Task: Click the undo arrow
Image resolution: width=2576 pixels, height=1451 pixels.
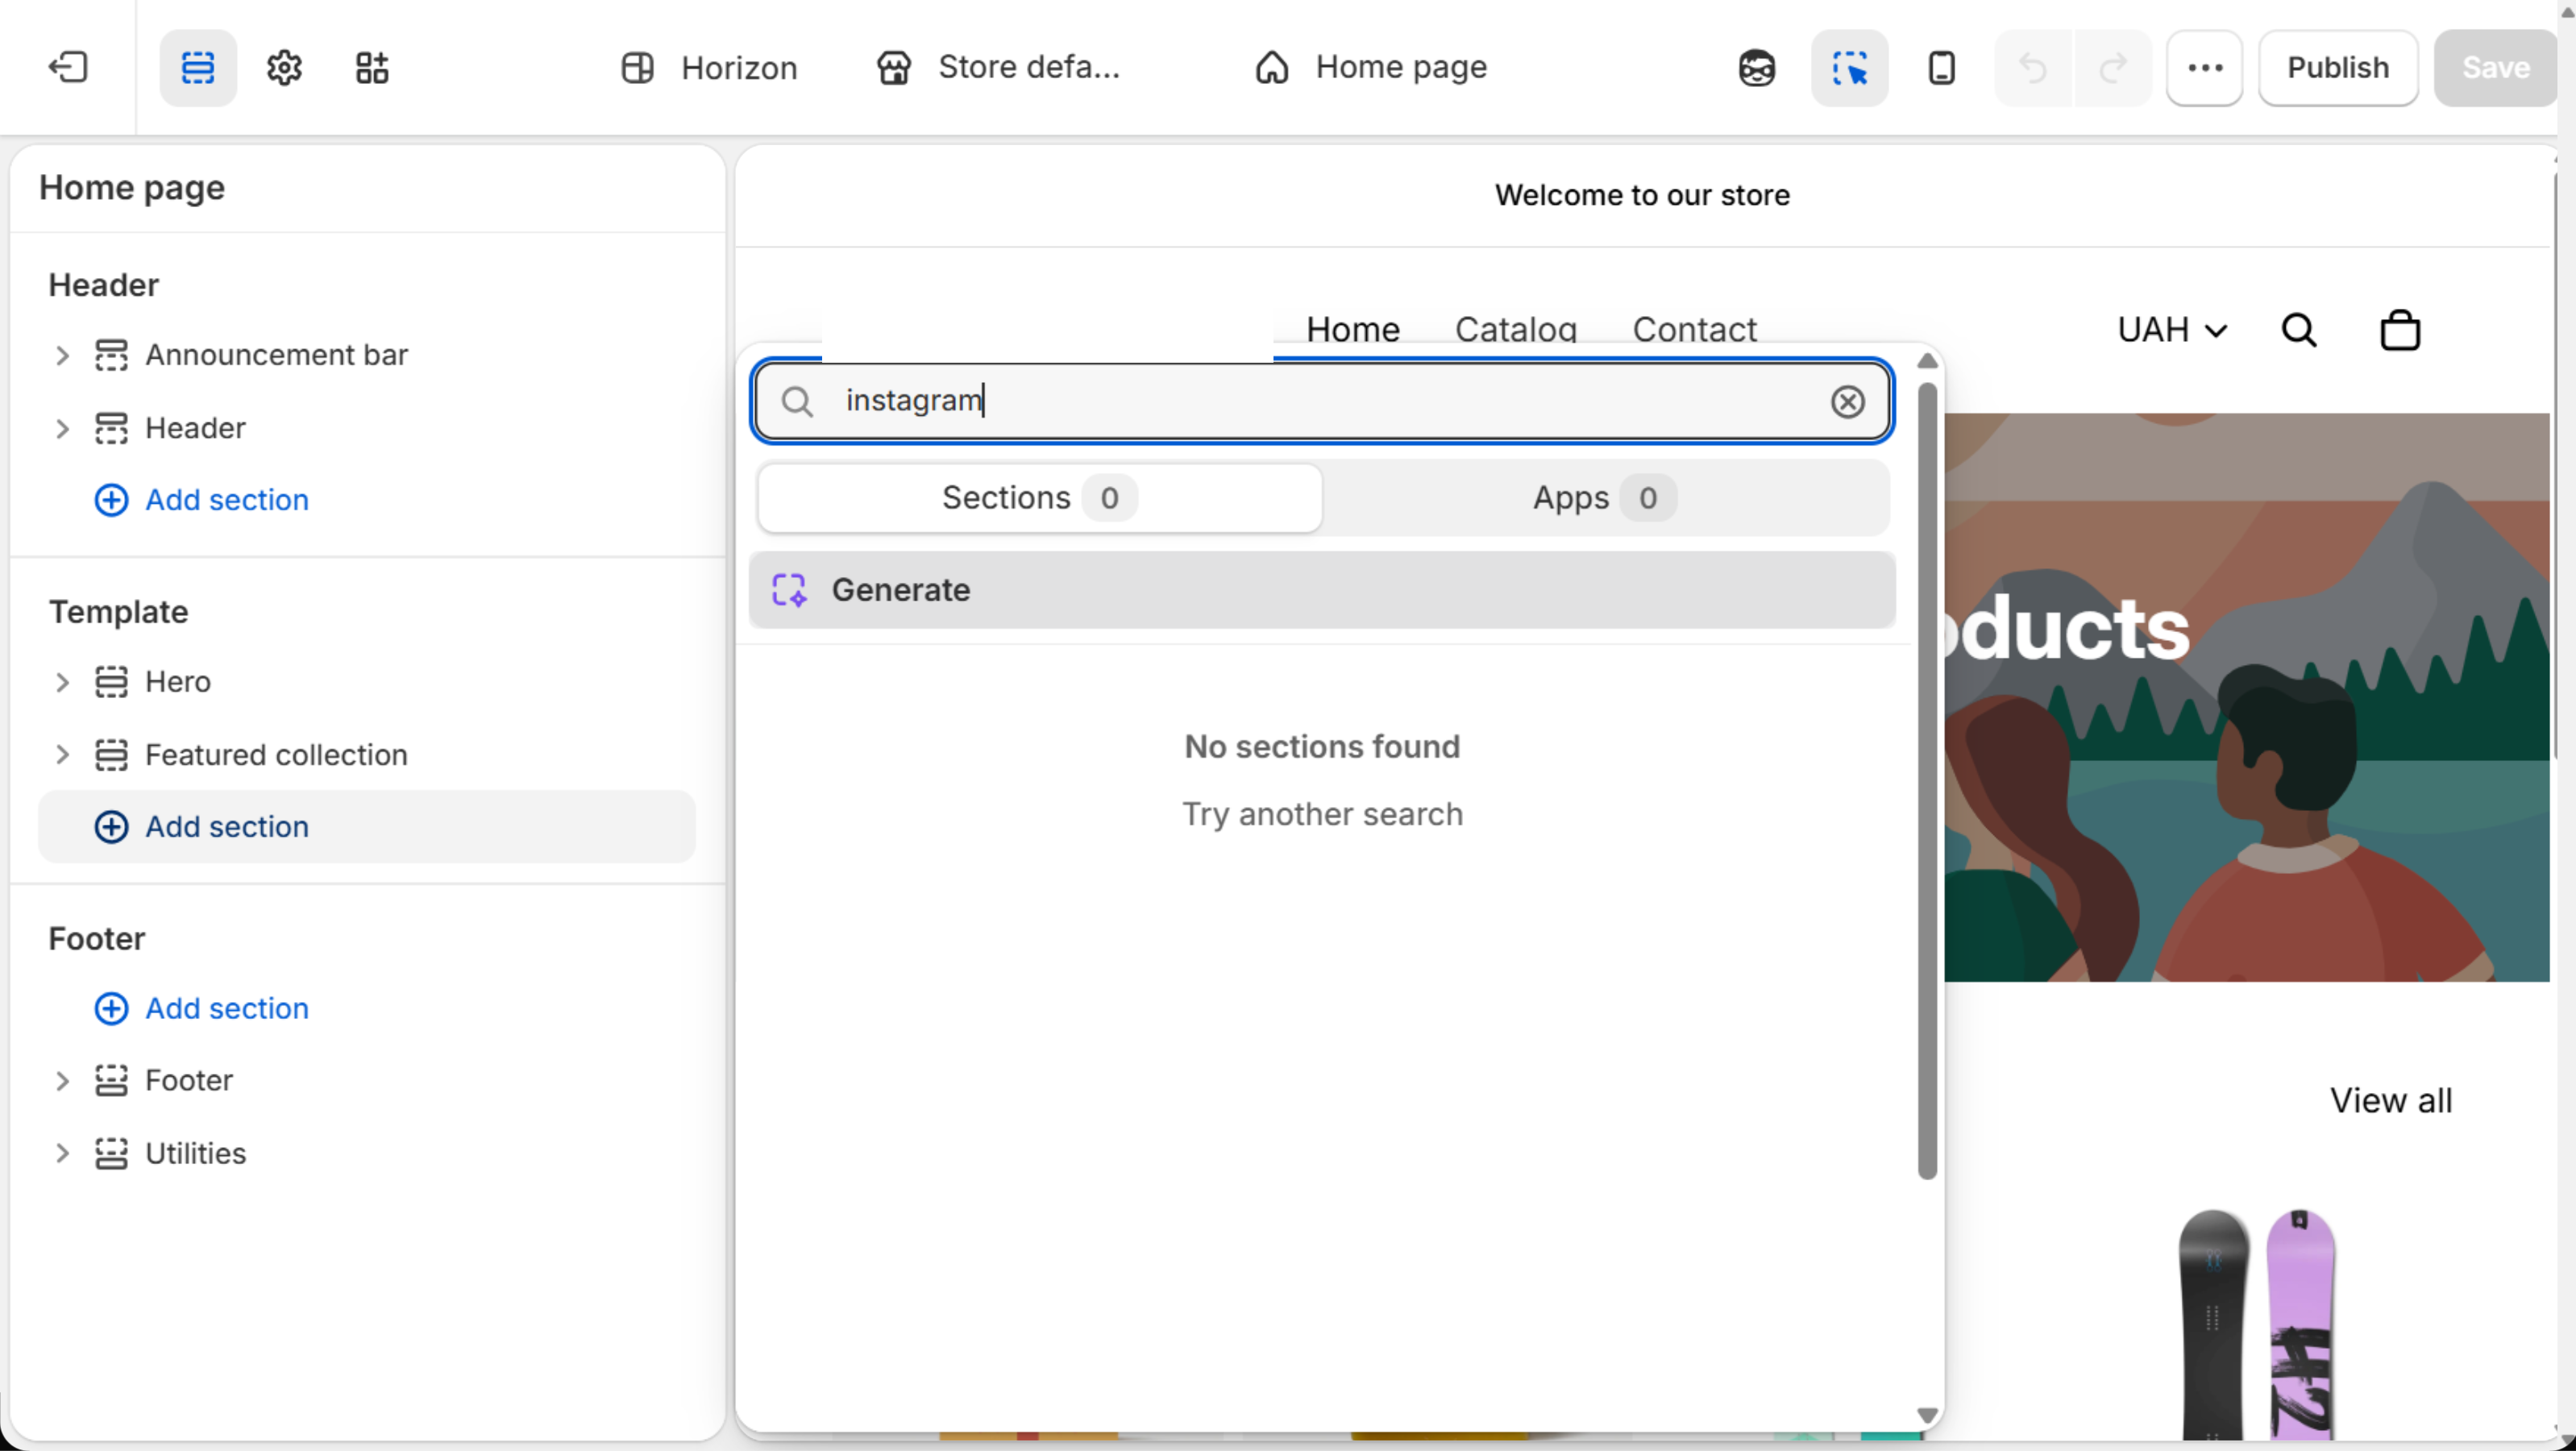Action: pos(2033,67)
